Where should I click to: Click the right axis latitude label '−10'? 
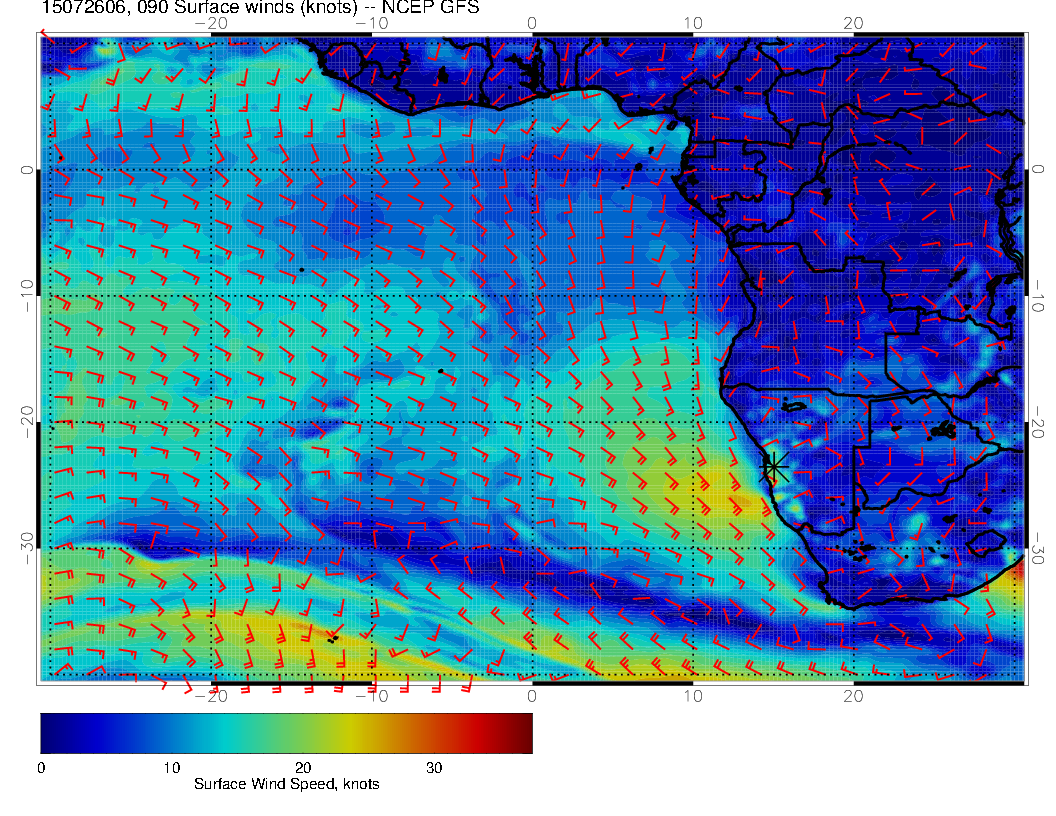pos(1037,296)
